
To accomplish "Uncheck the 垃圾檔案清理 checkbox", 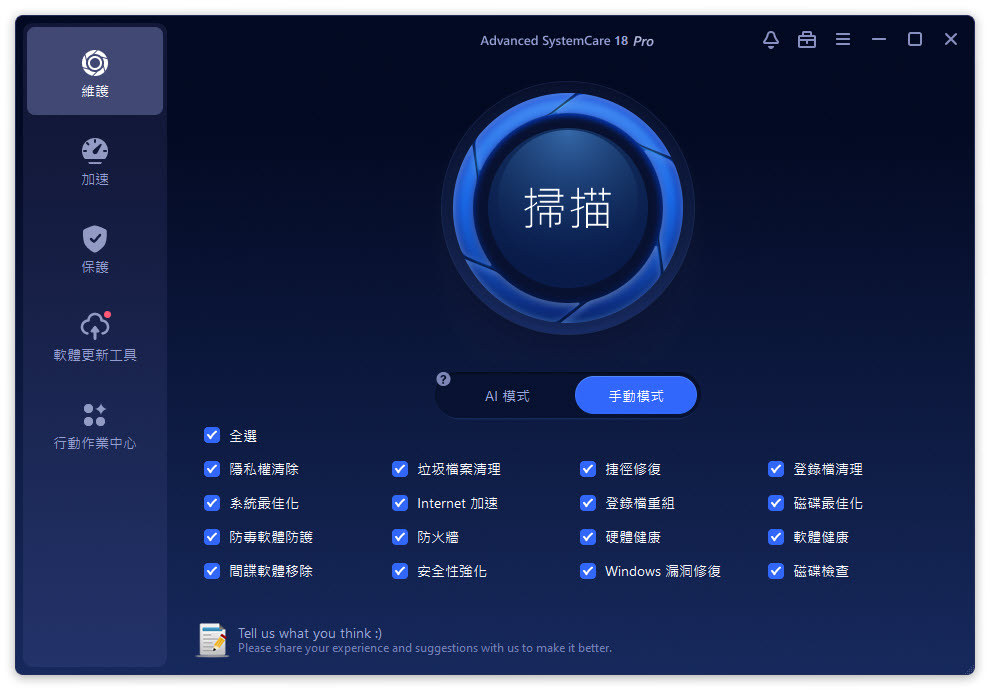I will [400, 469].
